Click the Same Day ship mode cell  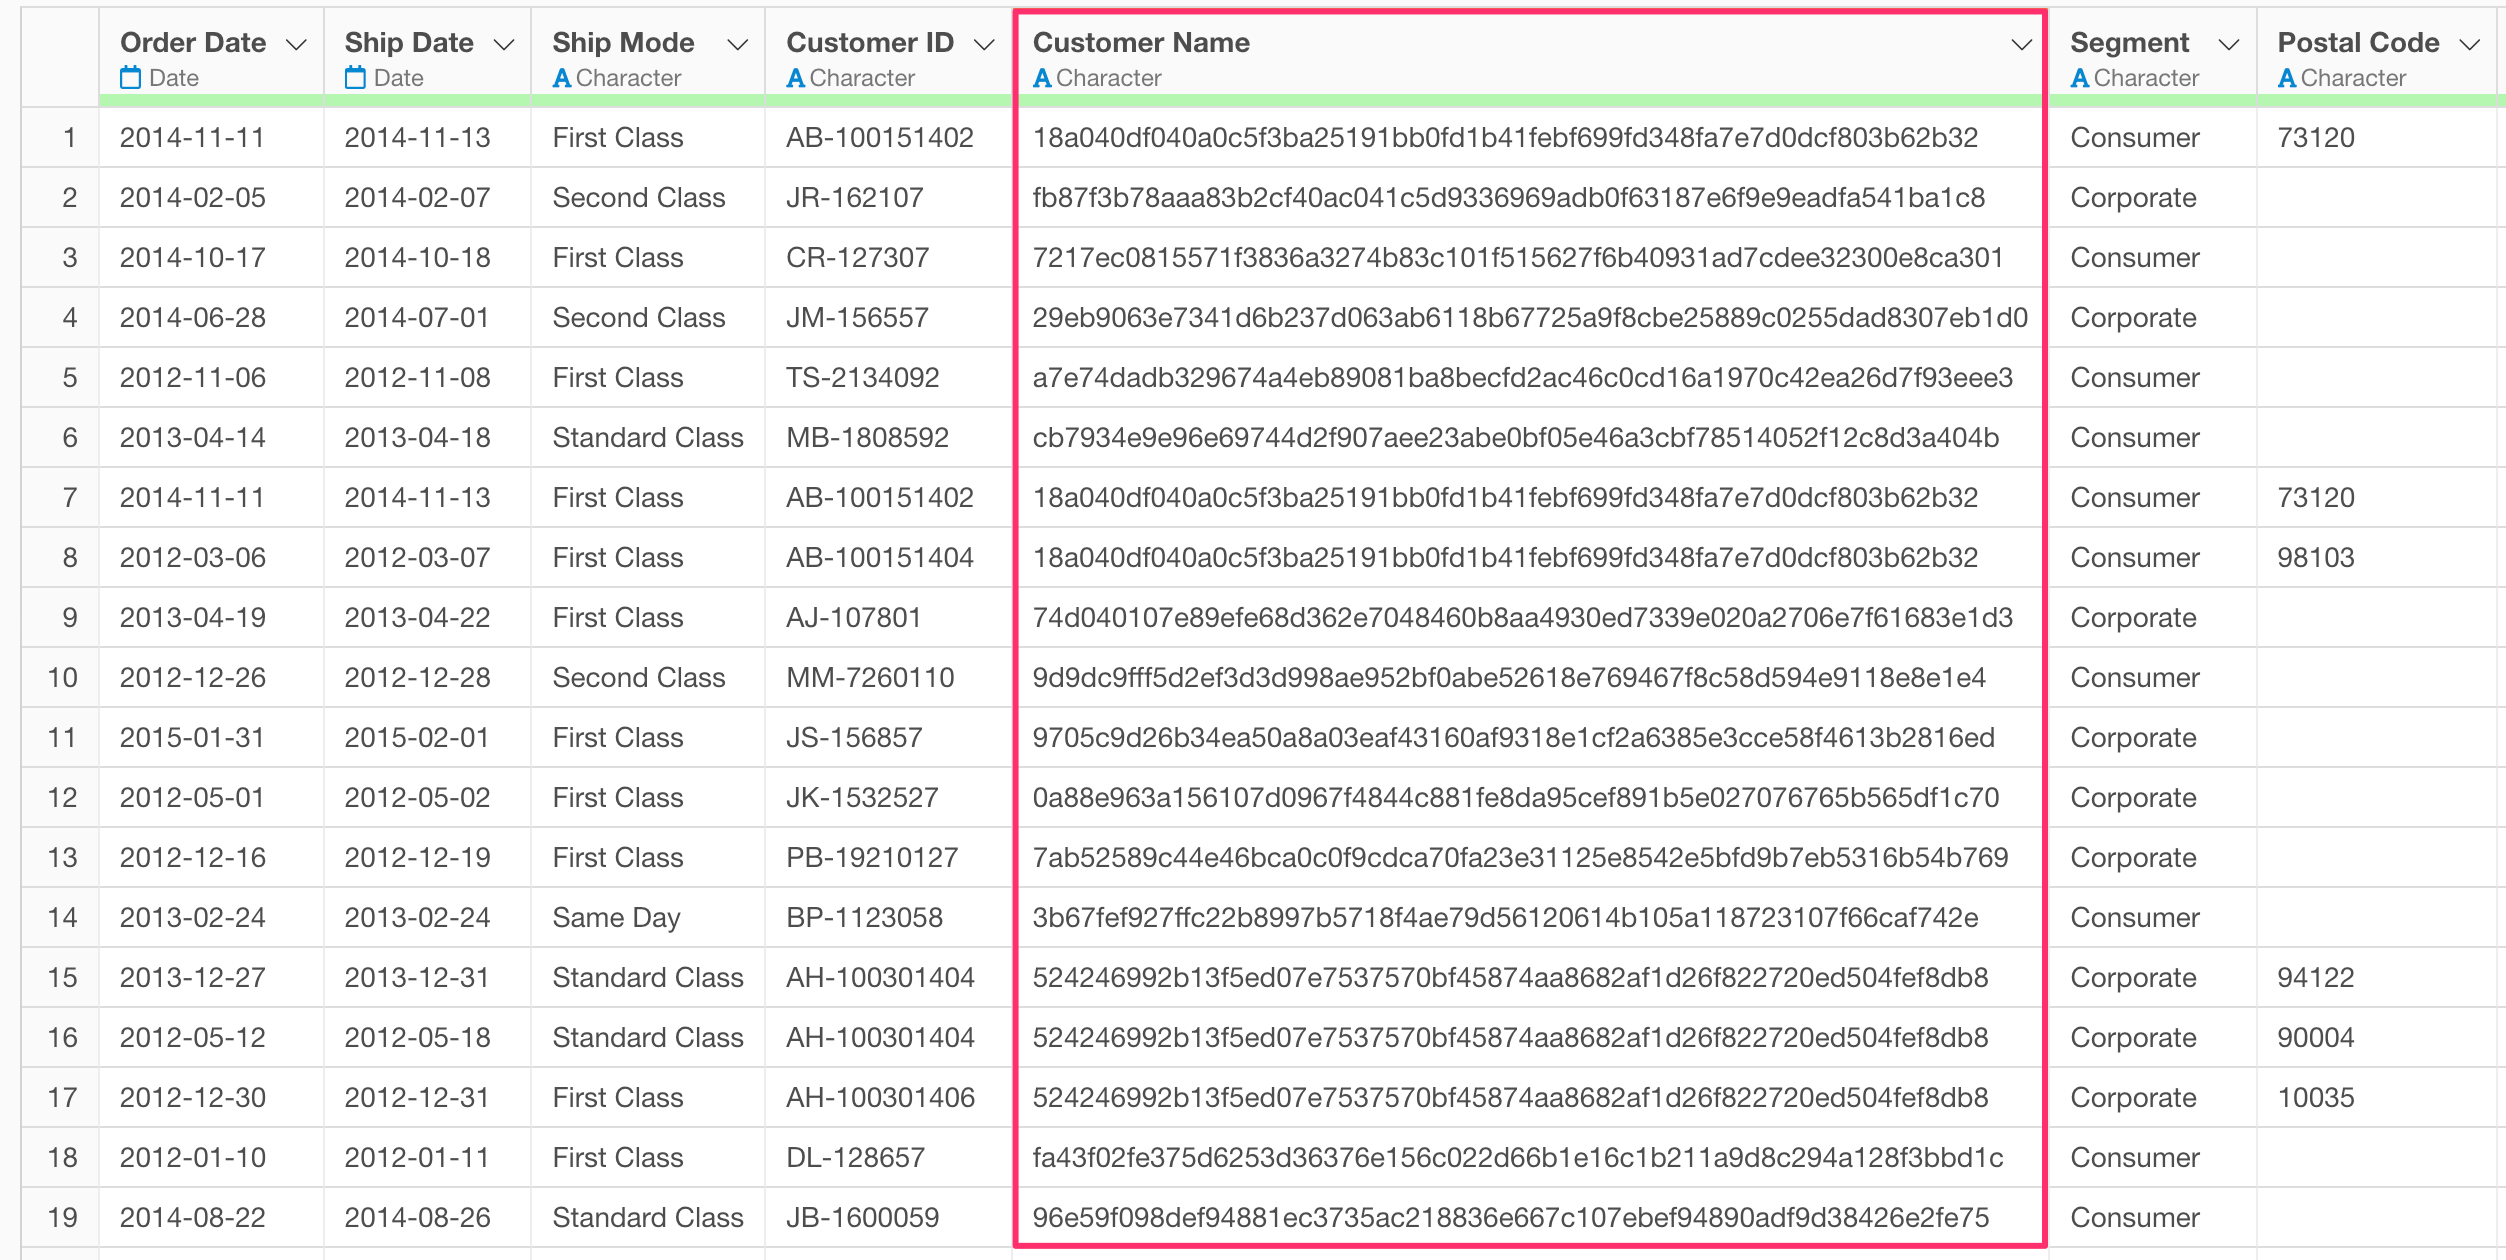coord(616,917)
